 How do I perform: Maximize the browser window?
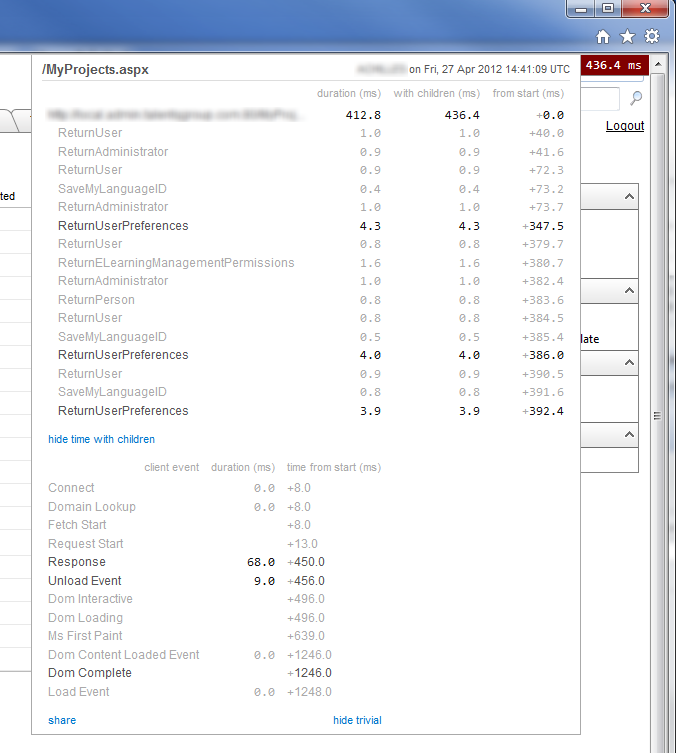pos(608,9)
